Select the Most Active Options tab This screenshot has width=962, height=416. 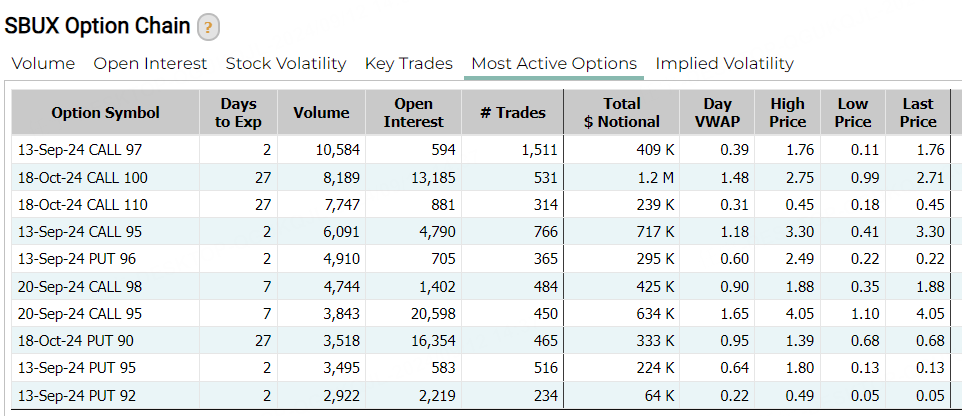point(554,64)
